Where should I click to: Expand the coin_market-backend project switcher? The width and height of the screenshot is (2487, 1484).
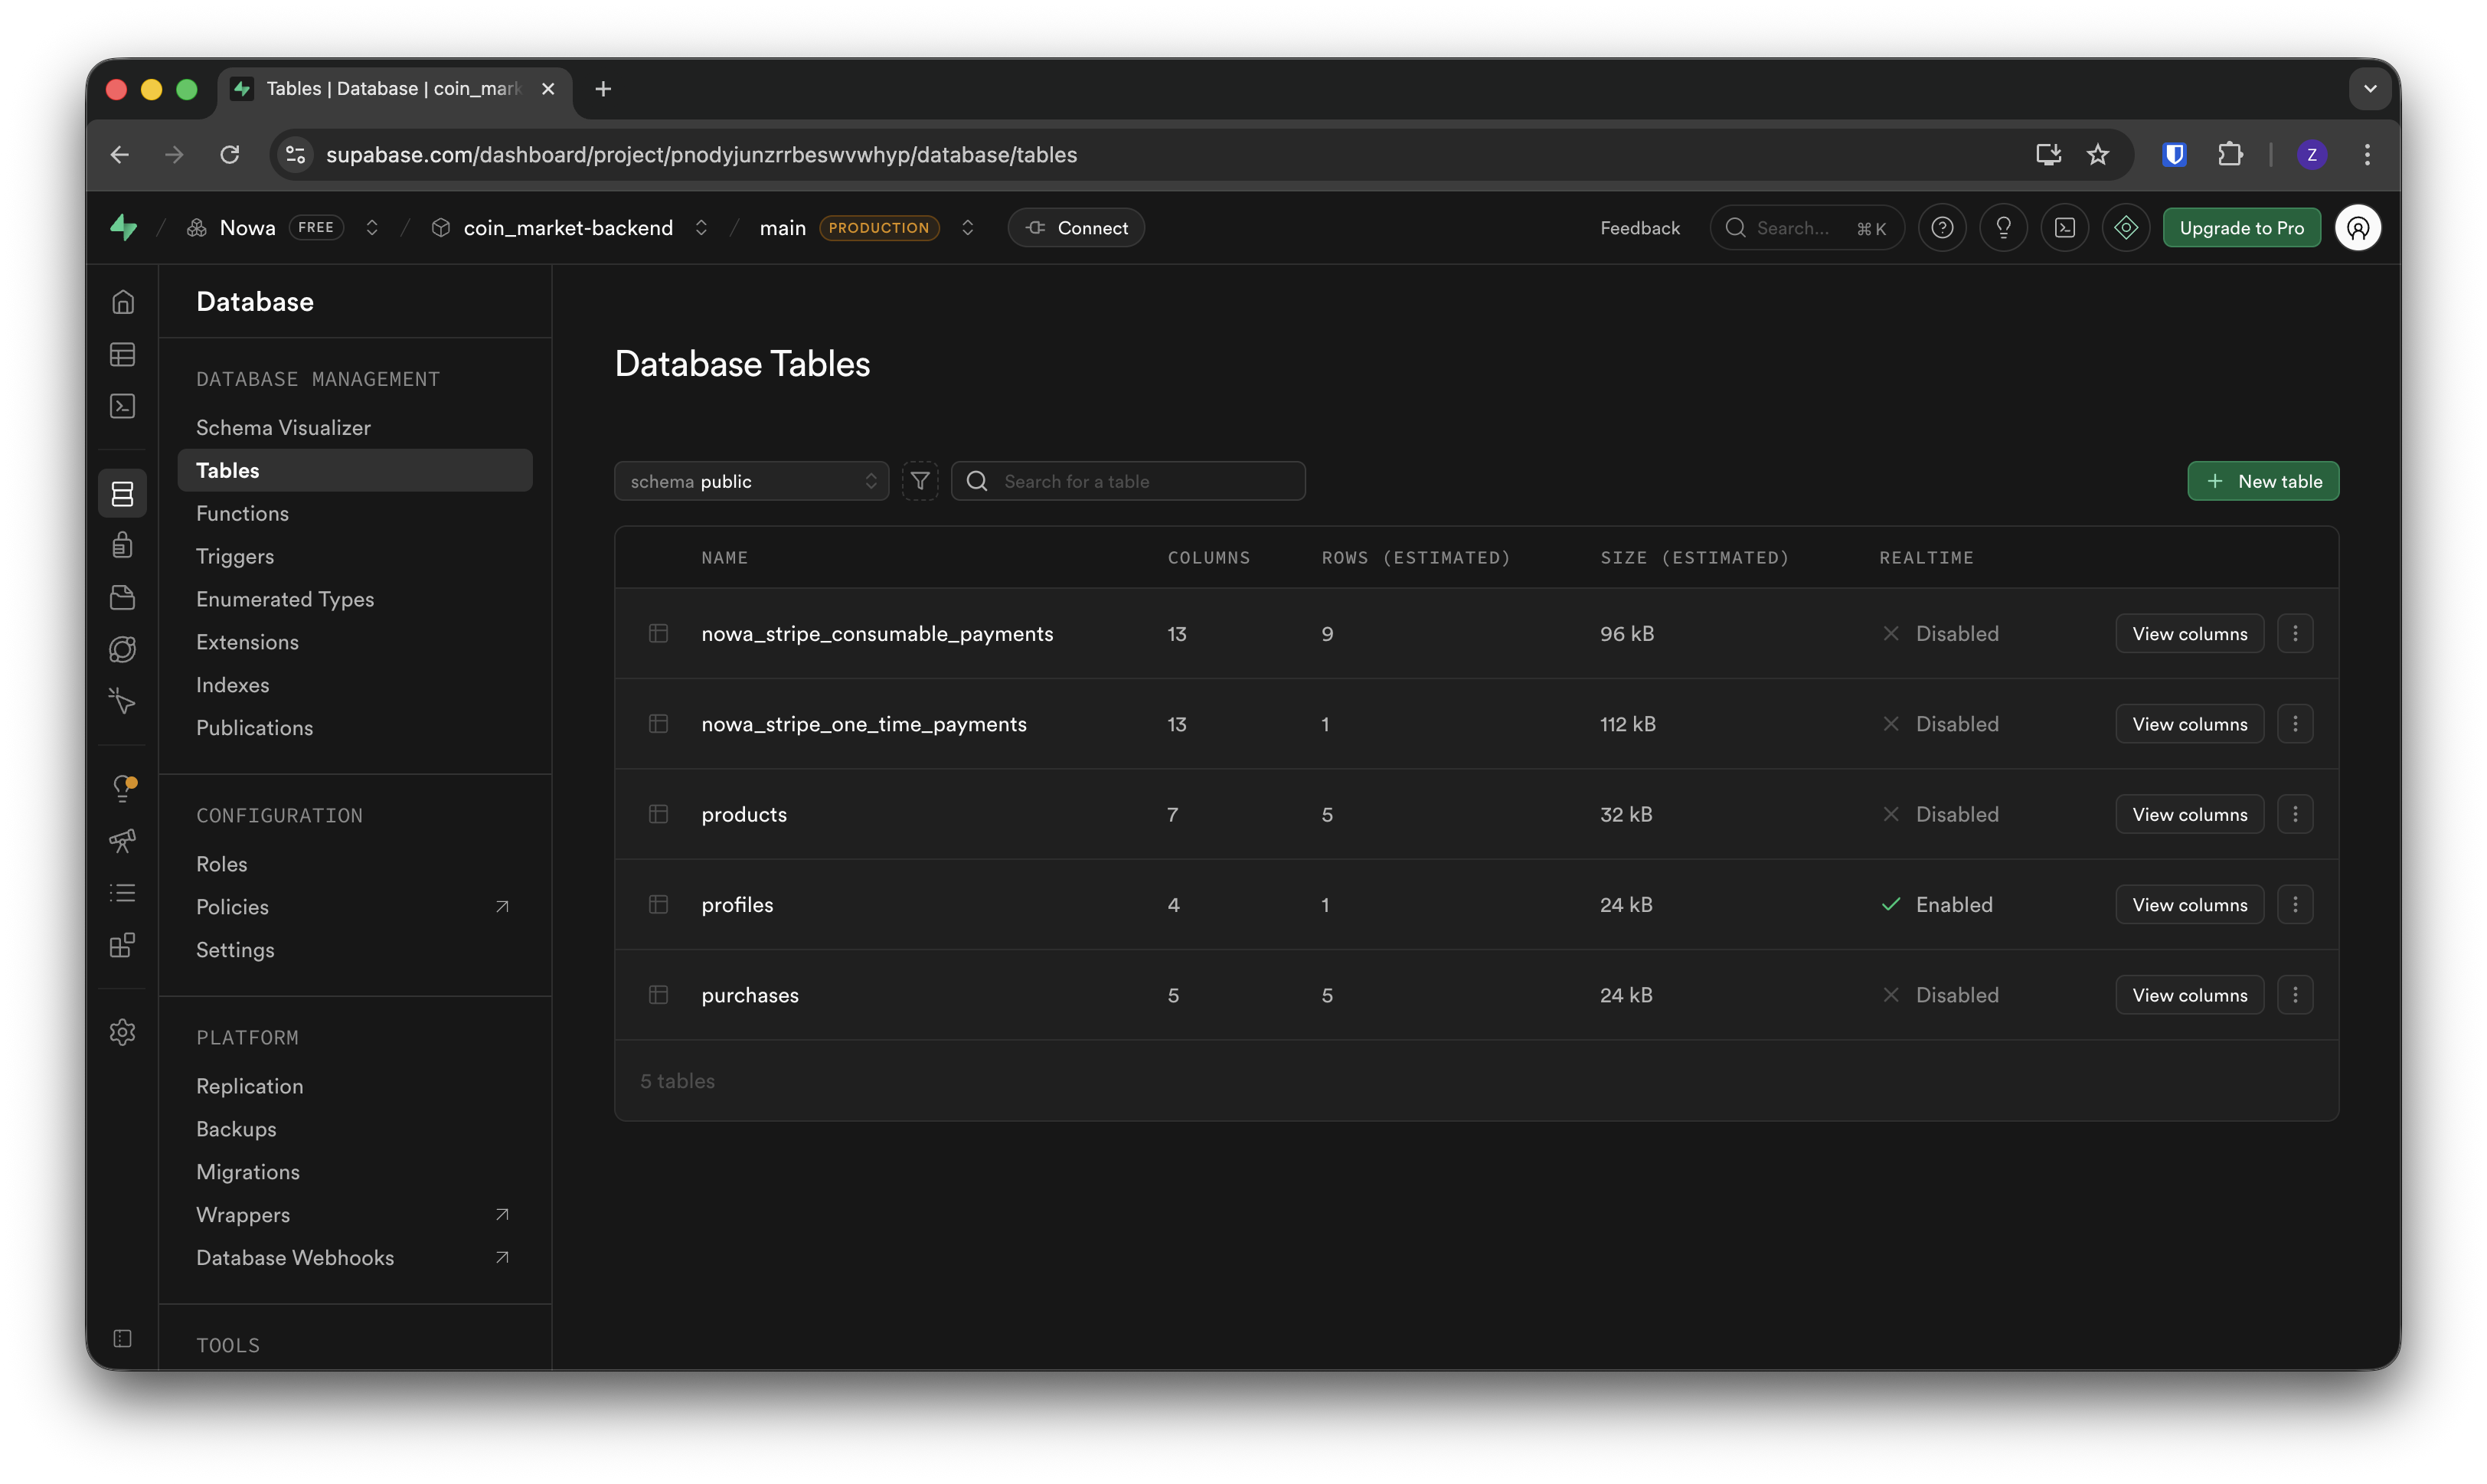(x=701, y=228)
